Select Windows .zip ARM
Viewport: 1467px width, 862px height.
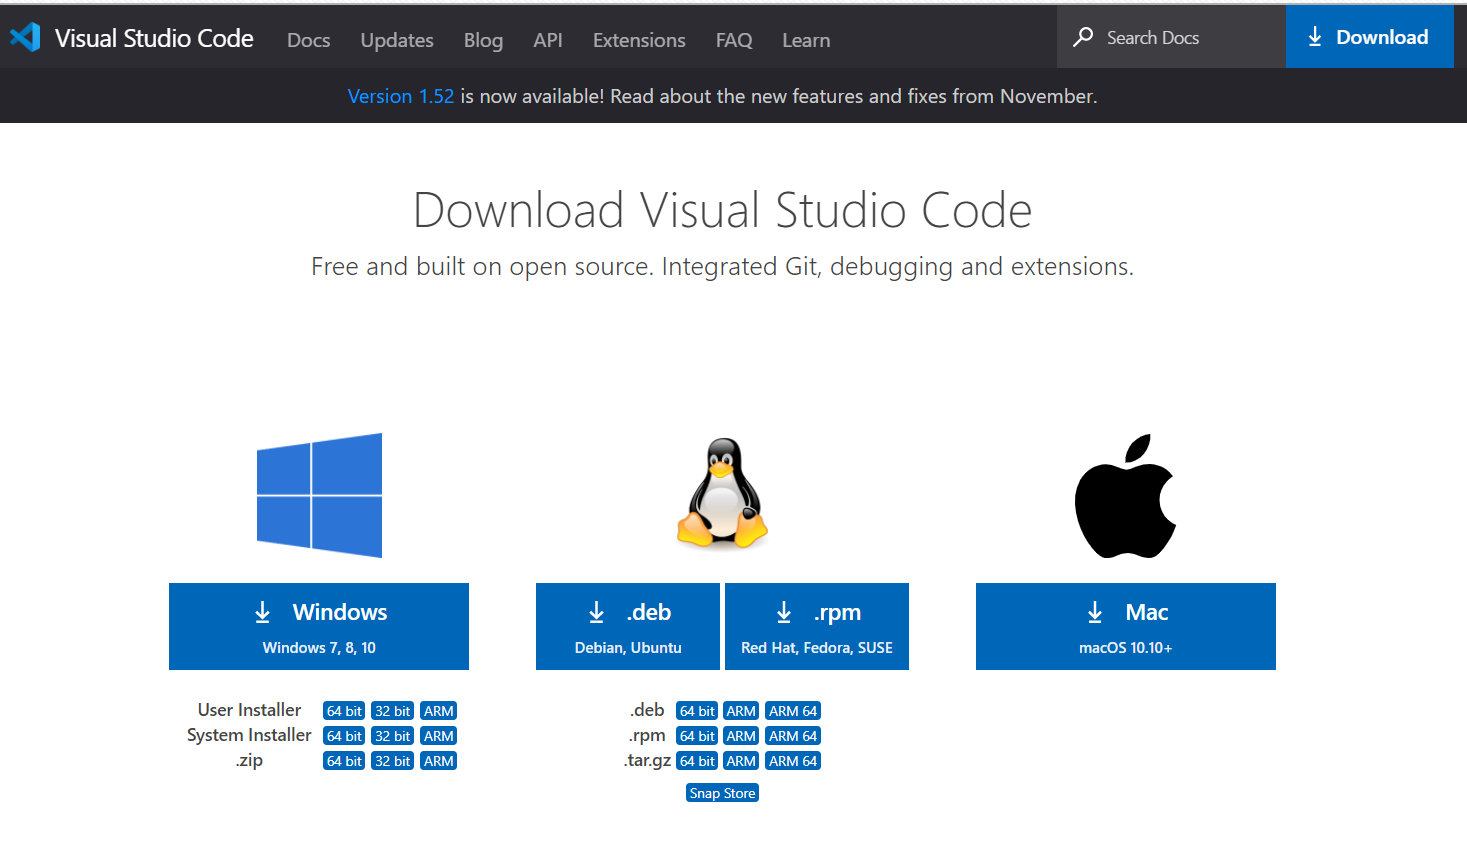point(439,761)
